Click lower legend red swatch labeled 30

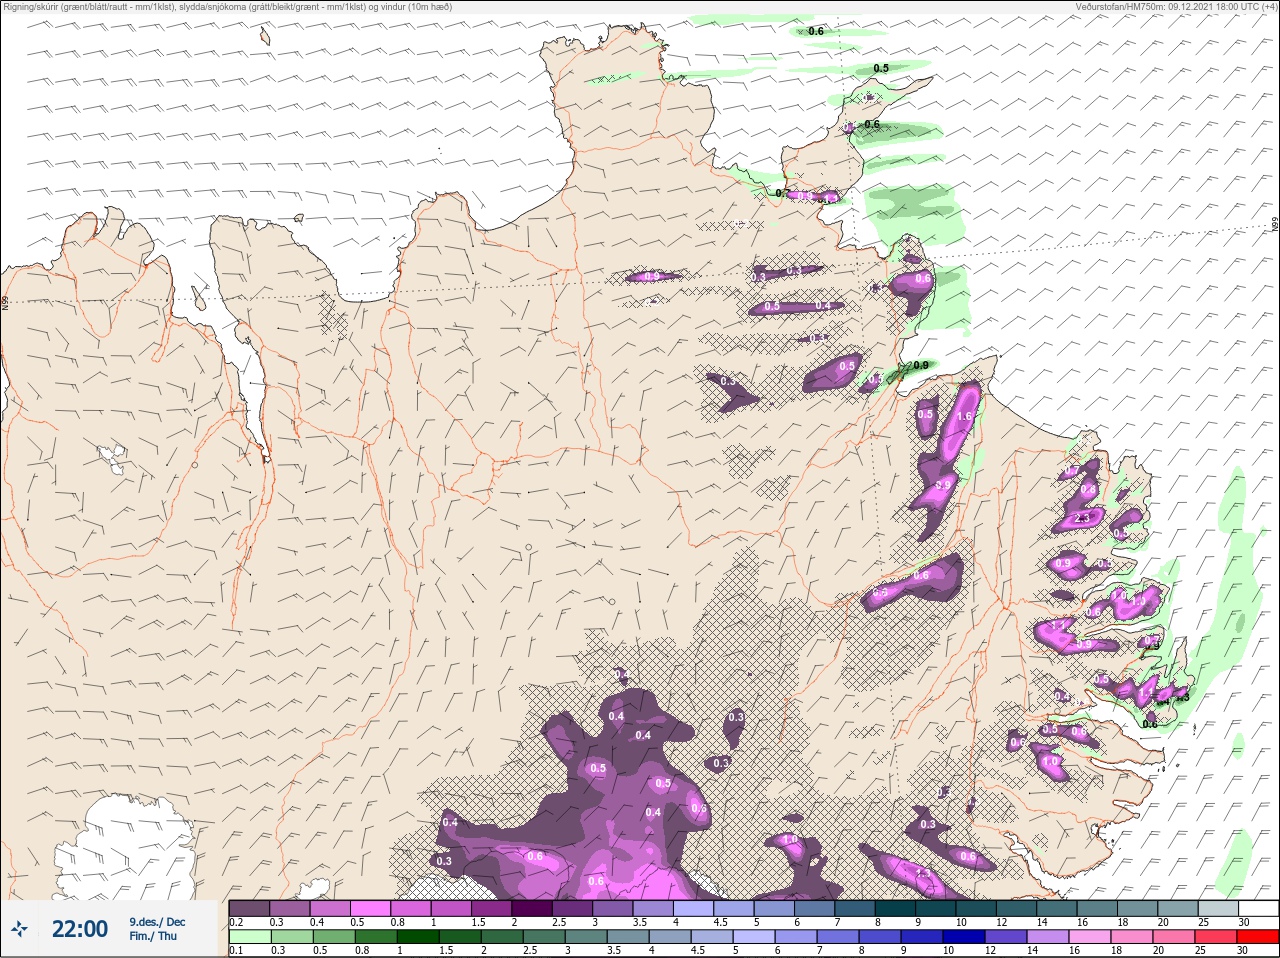coord(1258,937)
